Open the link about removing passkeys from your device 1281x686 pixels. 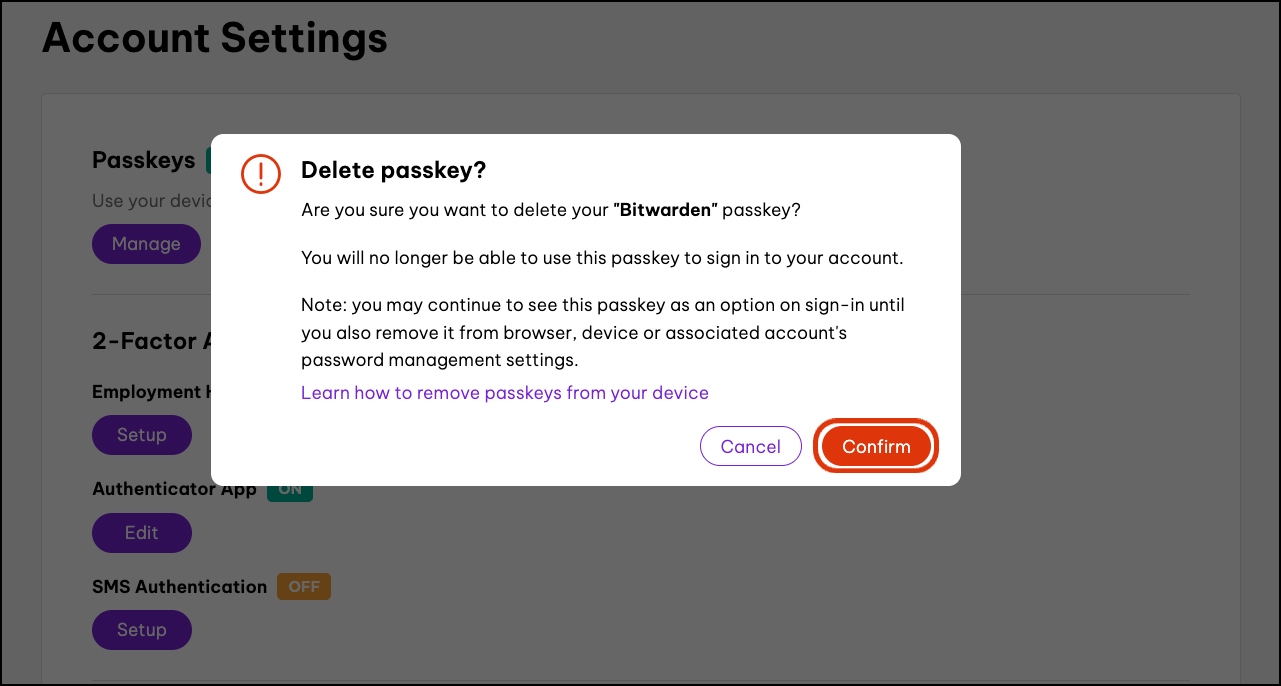(504, 393)
